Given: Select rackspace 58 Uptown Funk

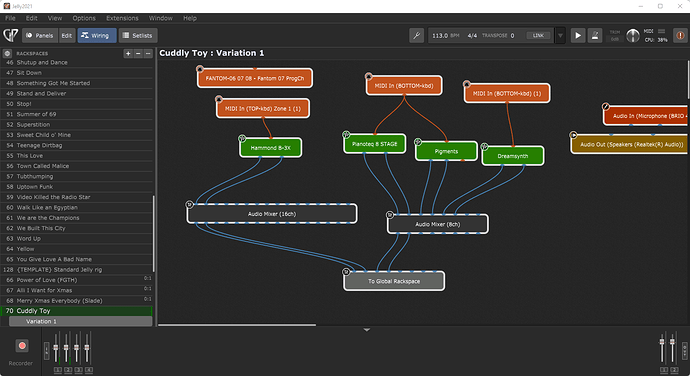Looking at the screenshot, I should [x=77, y=187].
